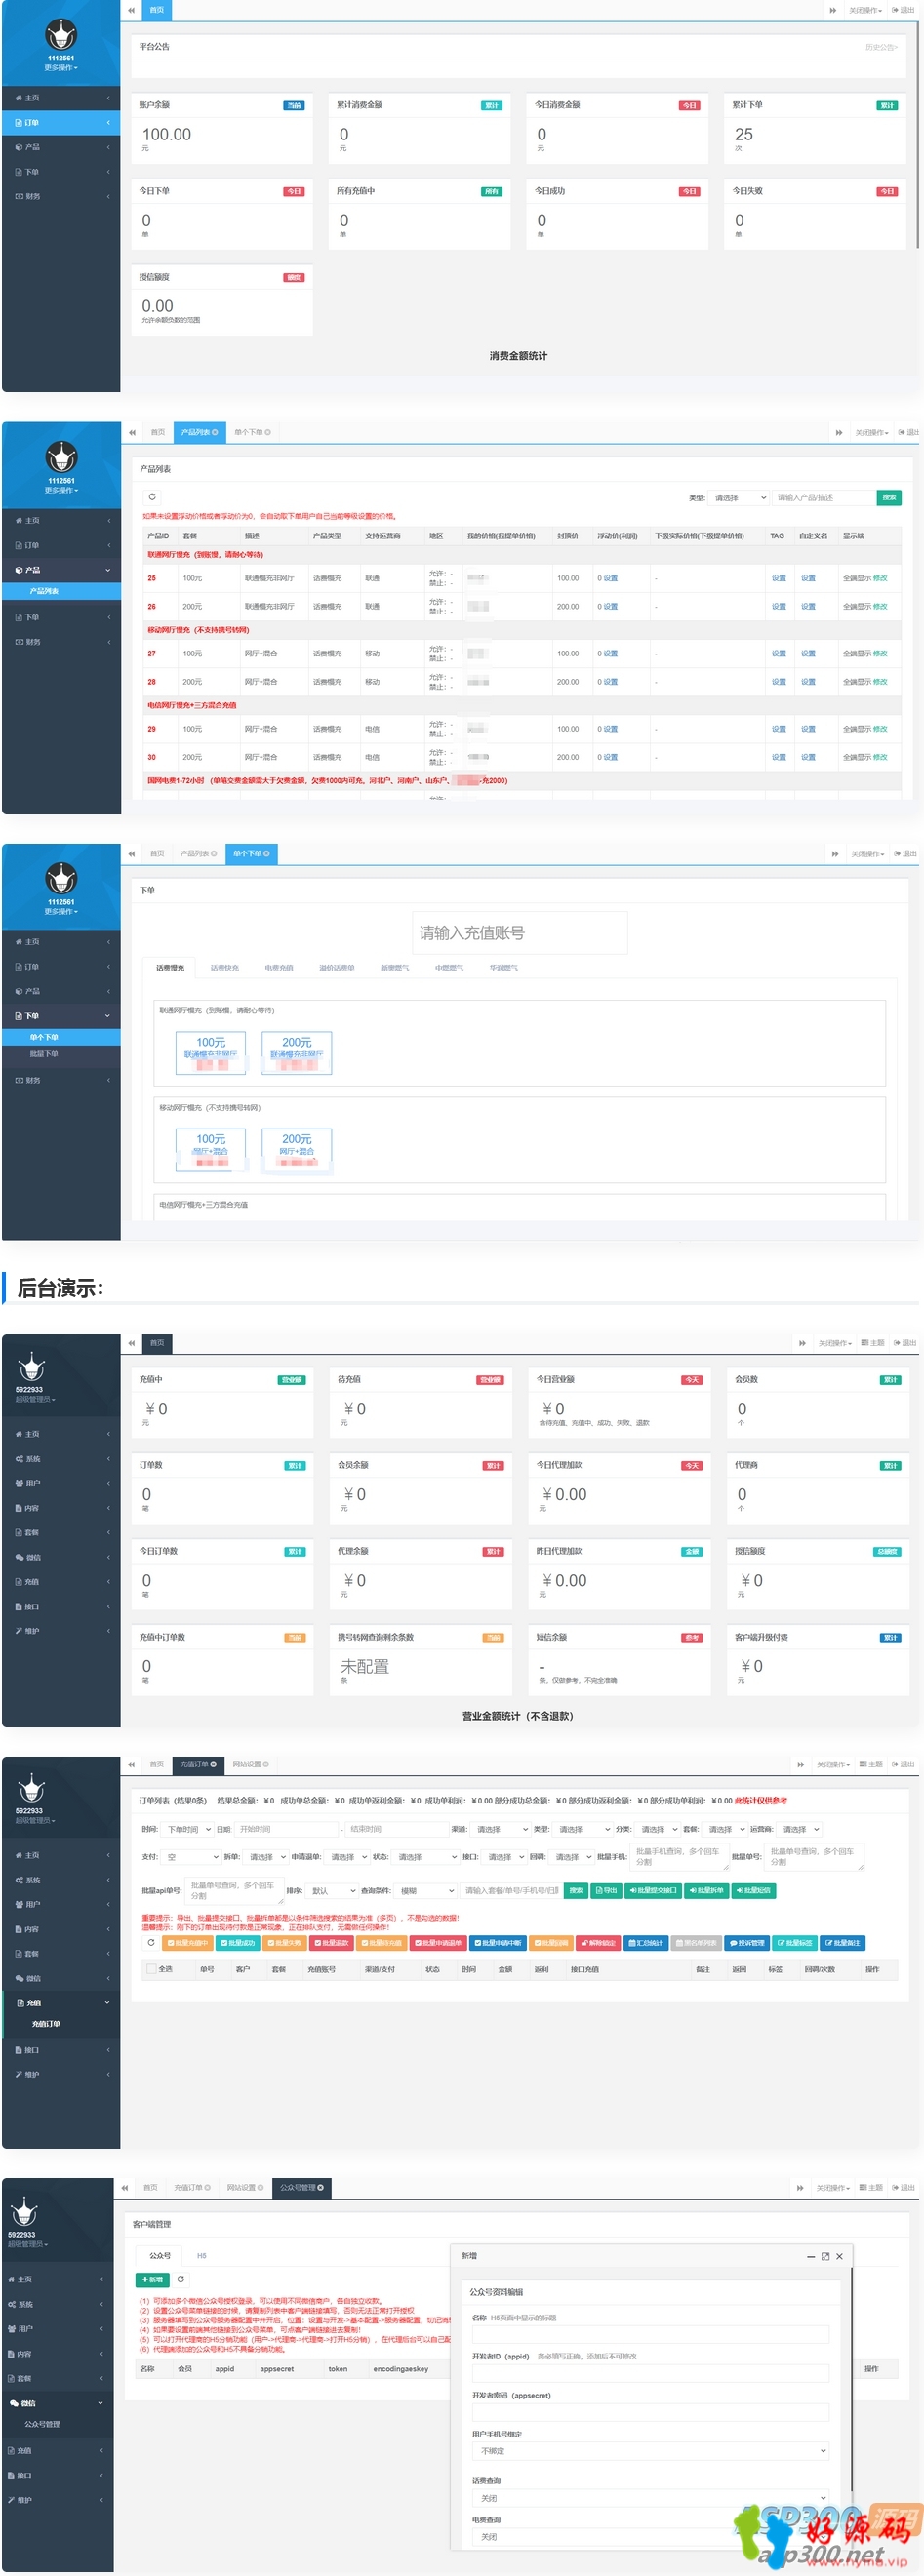This screenshot has width=924, height=2576.
Task: Open the 排序 dropdown showing 默认
Action: (x=332, y=1891)
